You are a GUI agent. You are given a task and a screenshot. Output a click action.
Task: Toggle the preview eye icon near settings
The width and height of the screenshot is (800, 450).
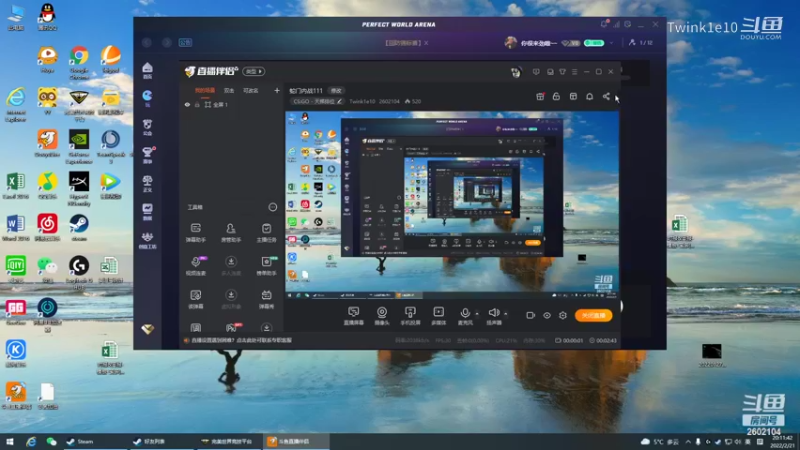(546, 315)
